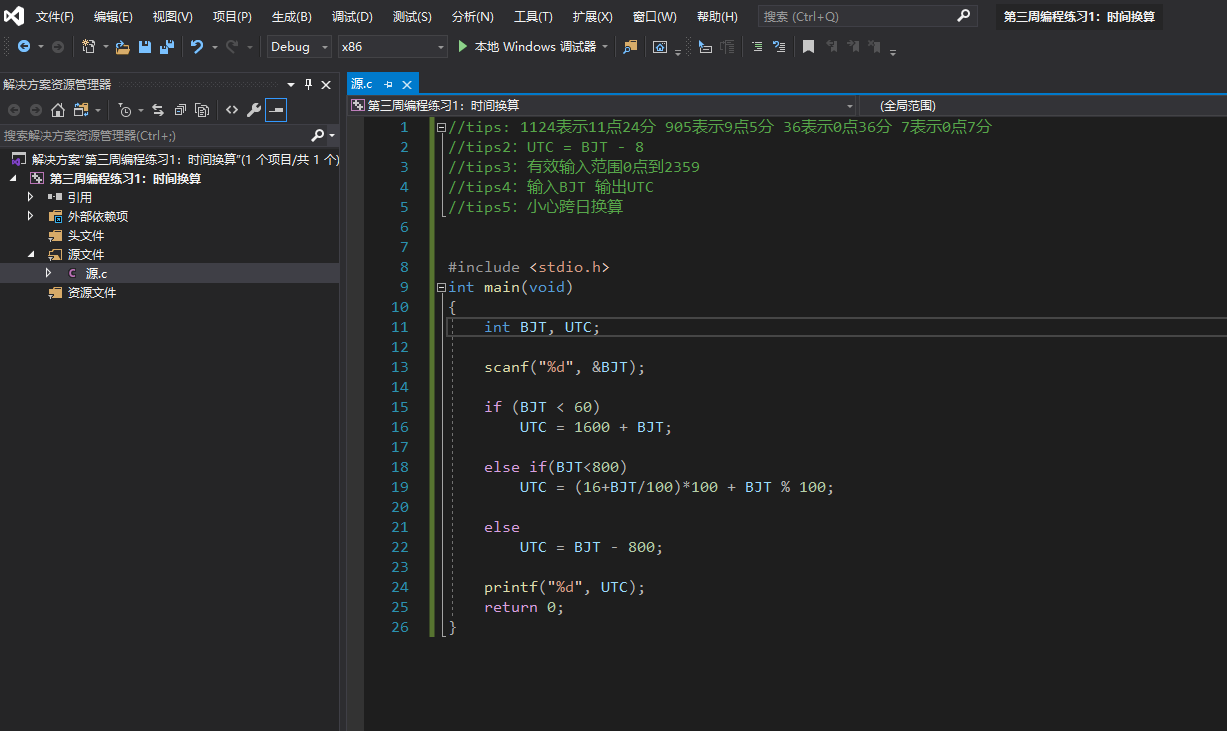The width and height of the screenshot is (1227, 731).
Task: Click Collapse All icon in Solution Explorer
Action: point(180,110)
